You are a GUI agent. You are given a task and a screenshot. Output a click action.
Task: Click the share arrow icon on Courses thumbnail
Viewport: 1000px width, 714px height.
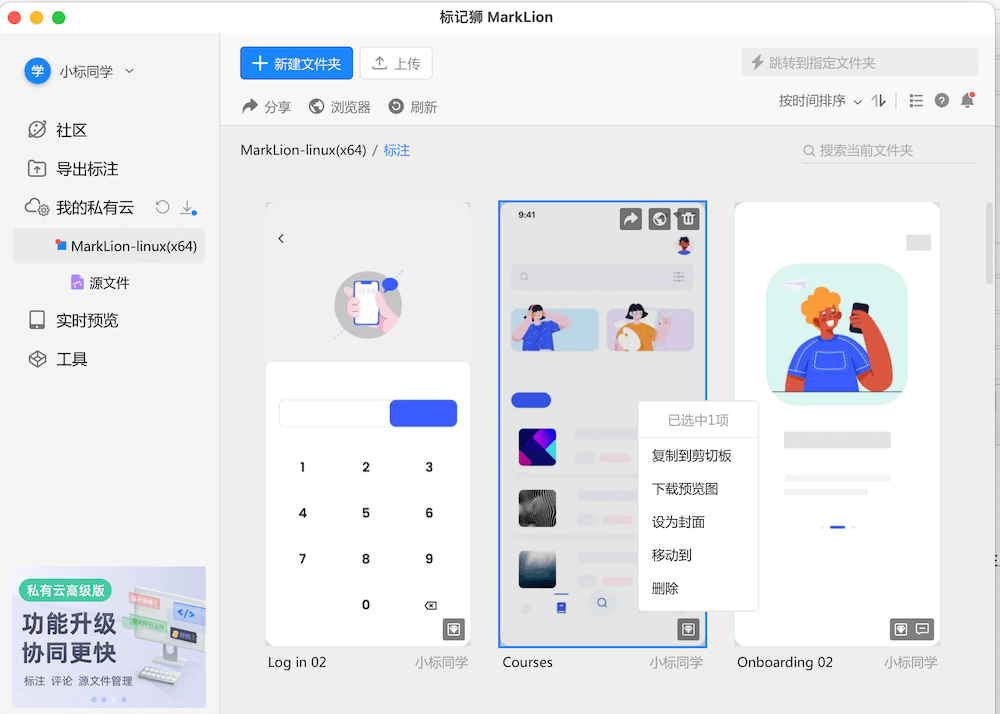630,219
